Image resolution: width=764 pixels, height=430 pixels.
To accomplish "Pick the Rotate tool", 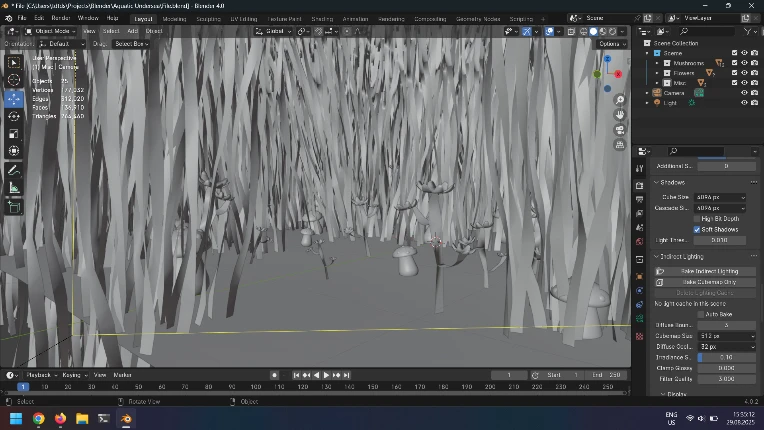I will click(14, 116).
